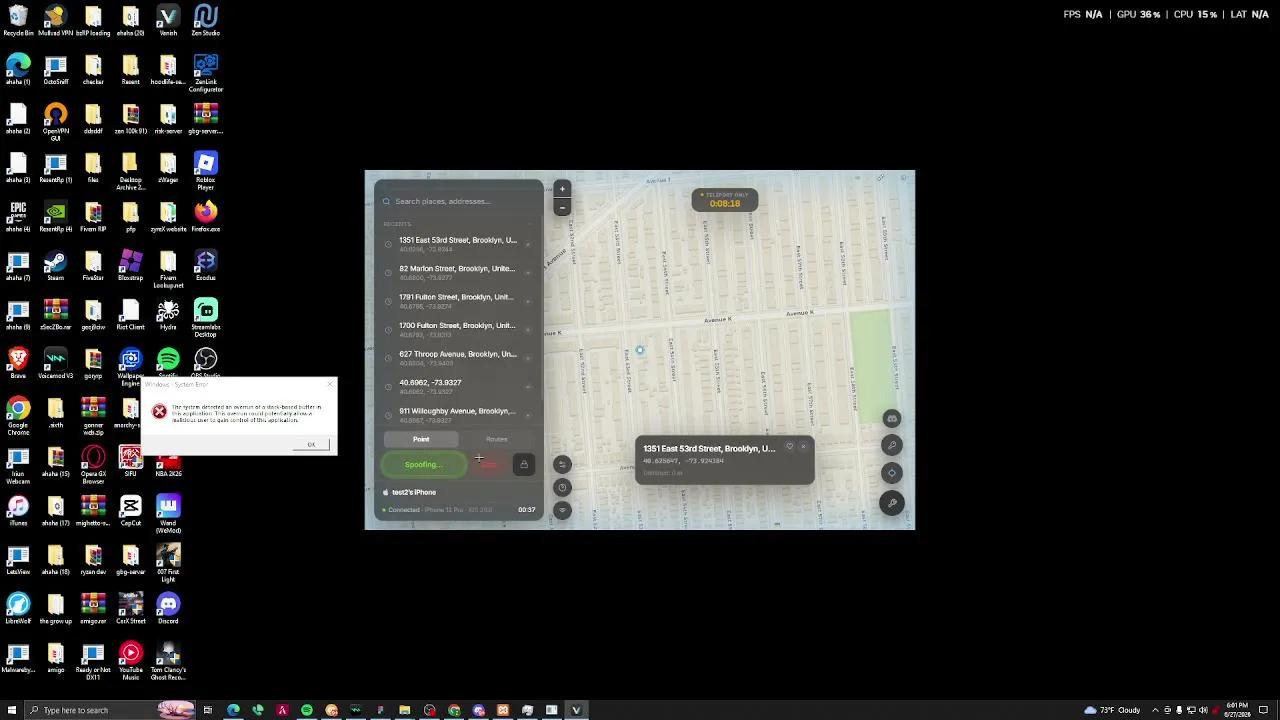Select the Hydra desktop icon
The image size is (1280, 720).
coord(168,315)
